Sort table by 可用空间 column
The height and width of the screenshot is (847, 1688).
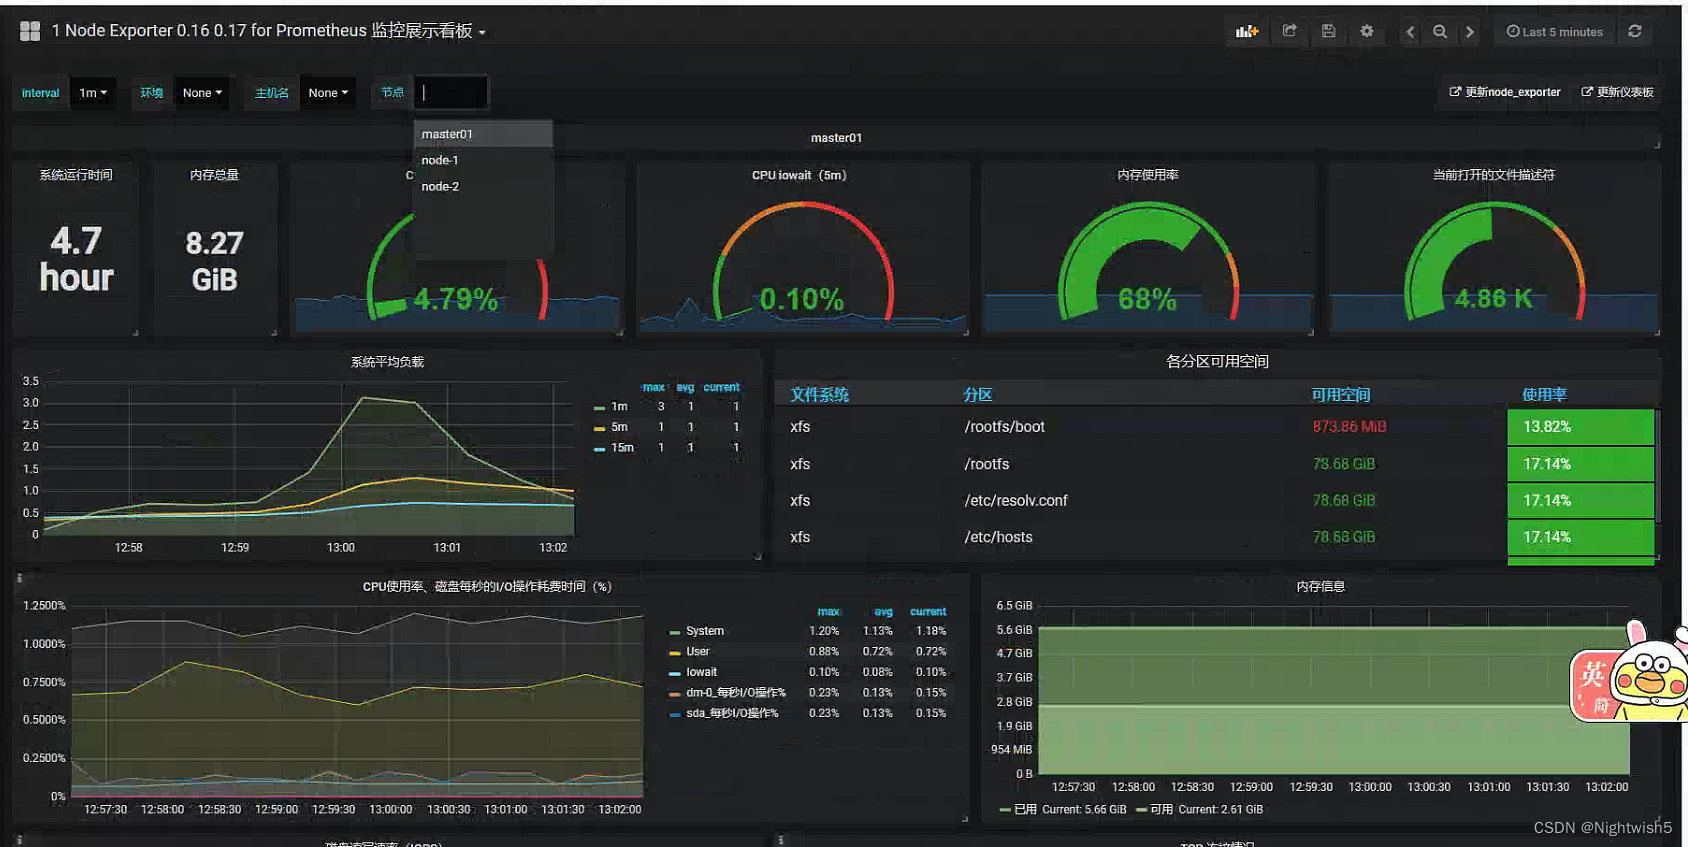click(x=1341, y=395)
